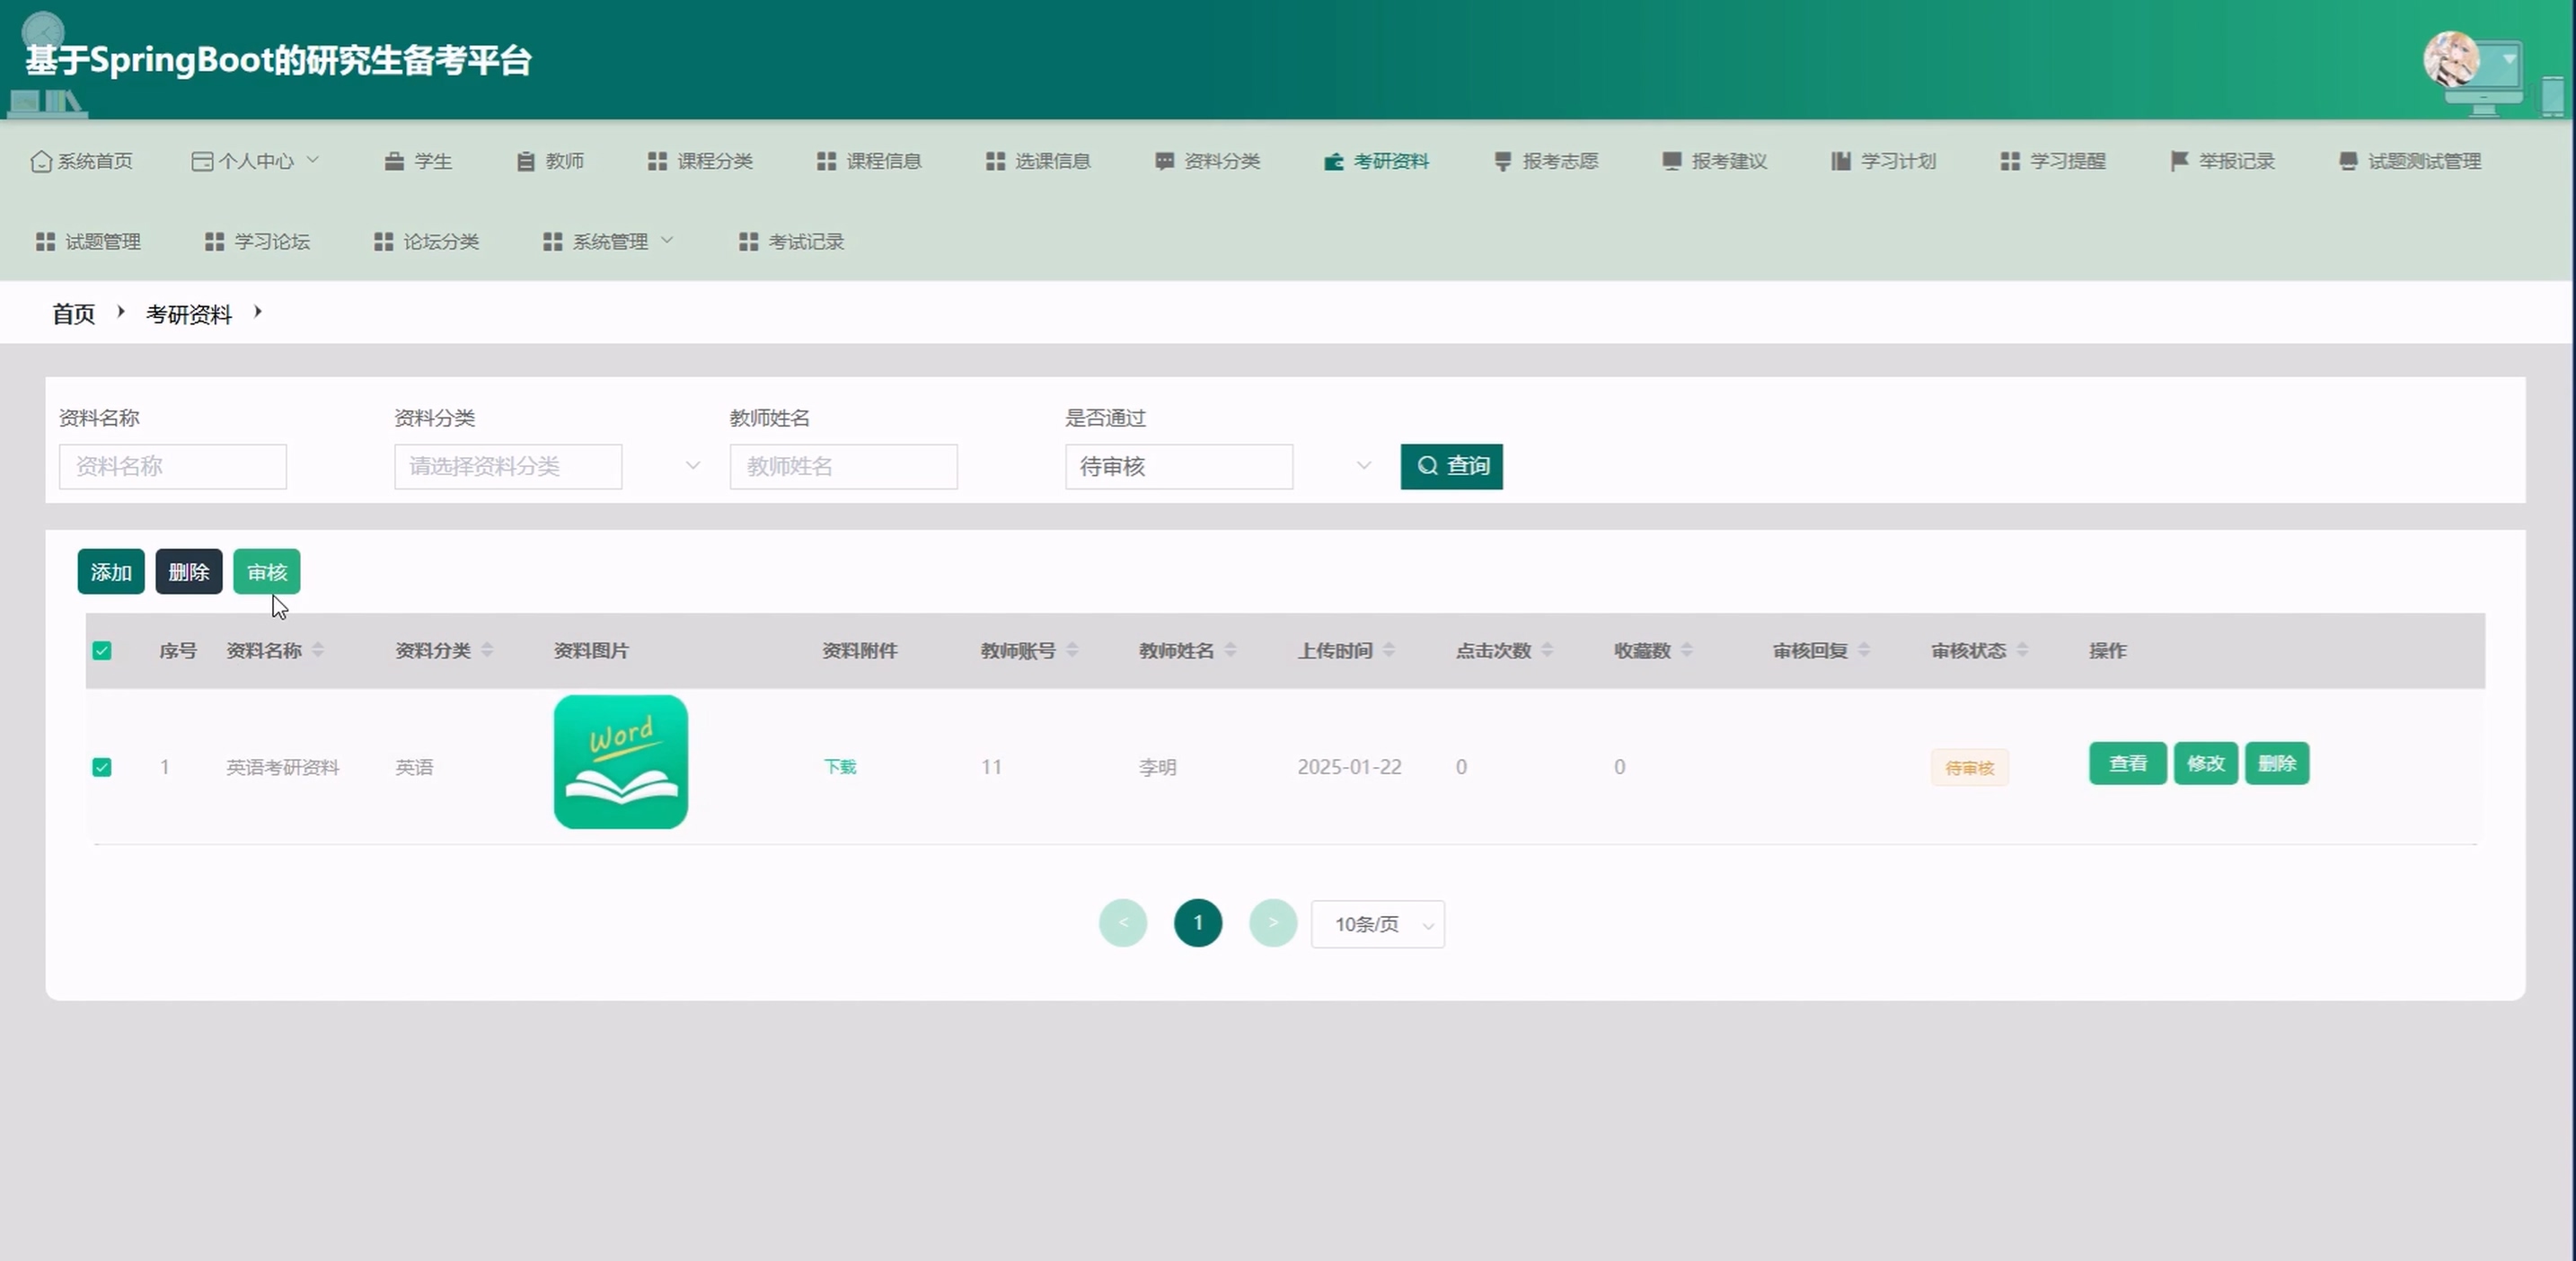Click the chart icon beside 学习计划
This screenshot has height=1261, width=2576.
[1840, 161]
